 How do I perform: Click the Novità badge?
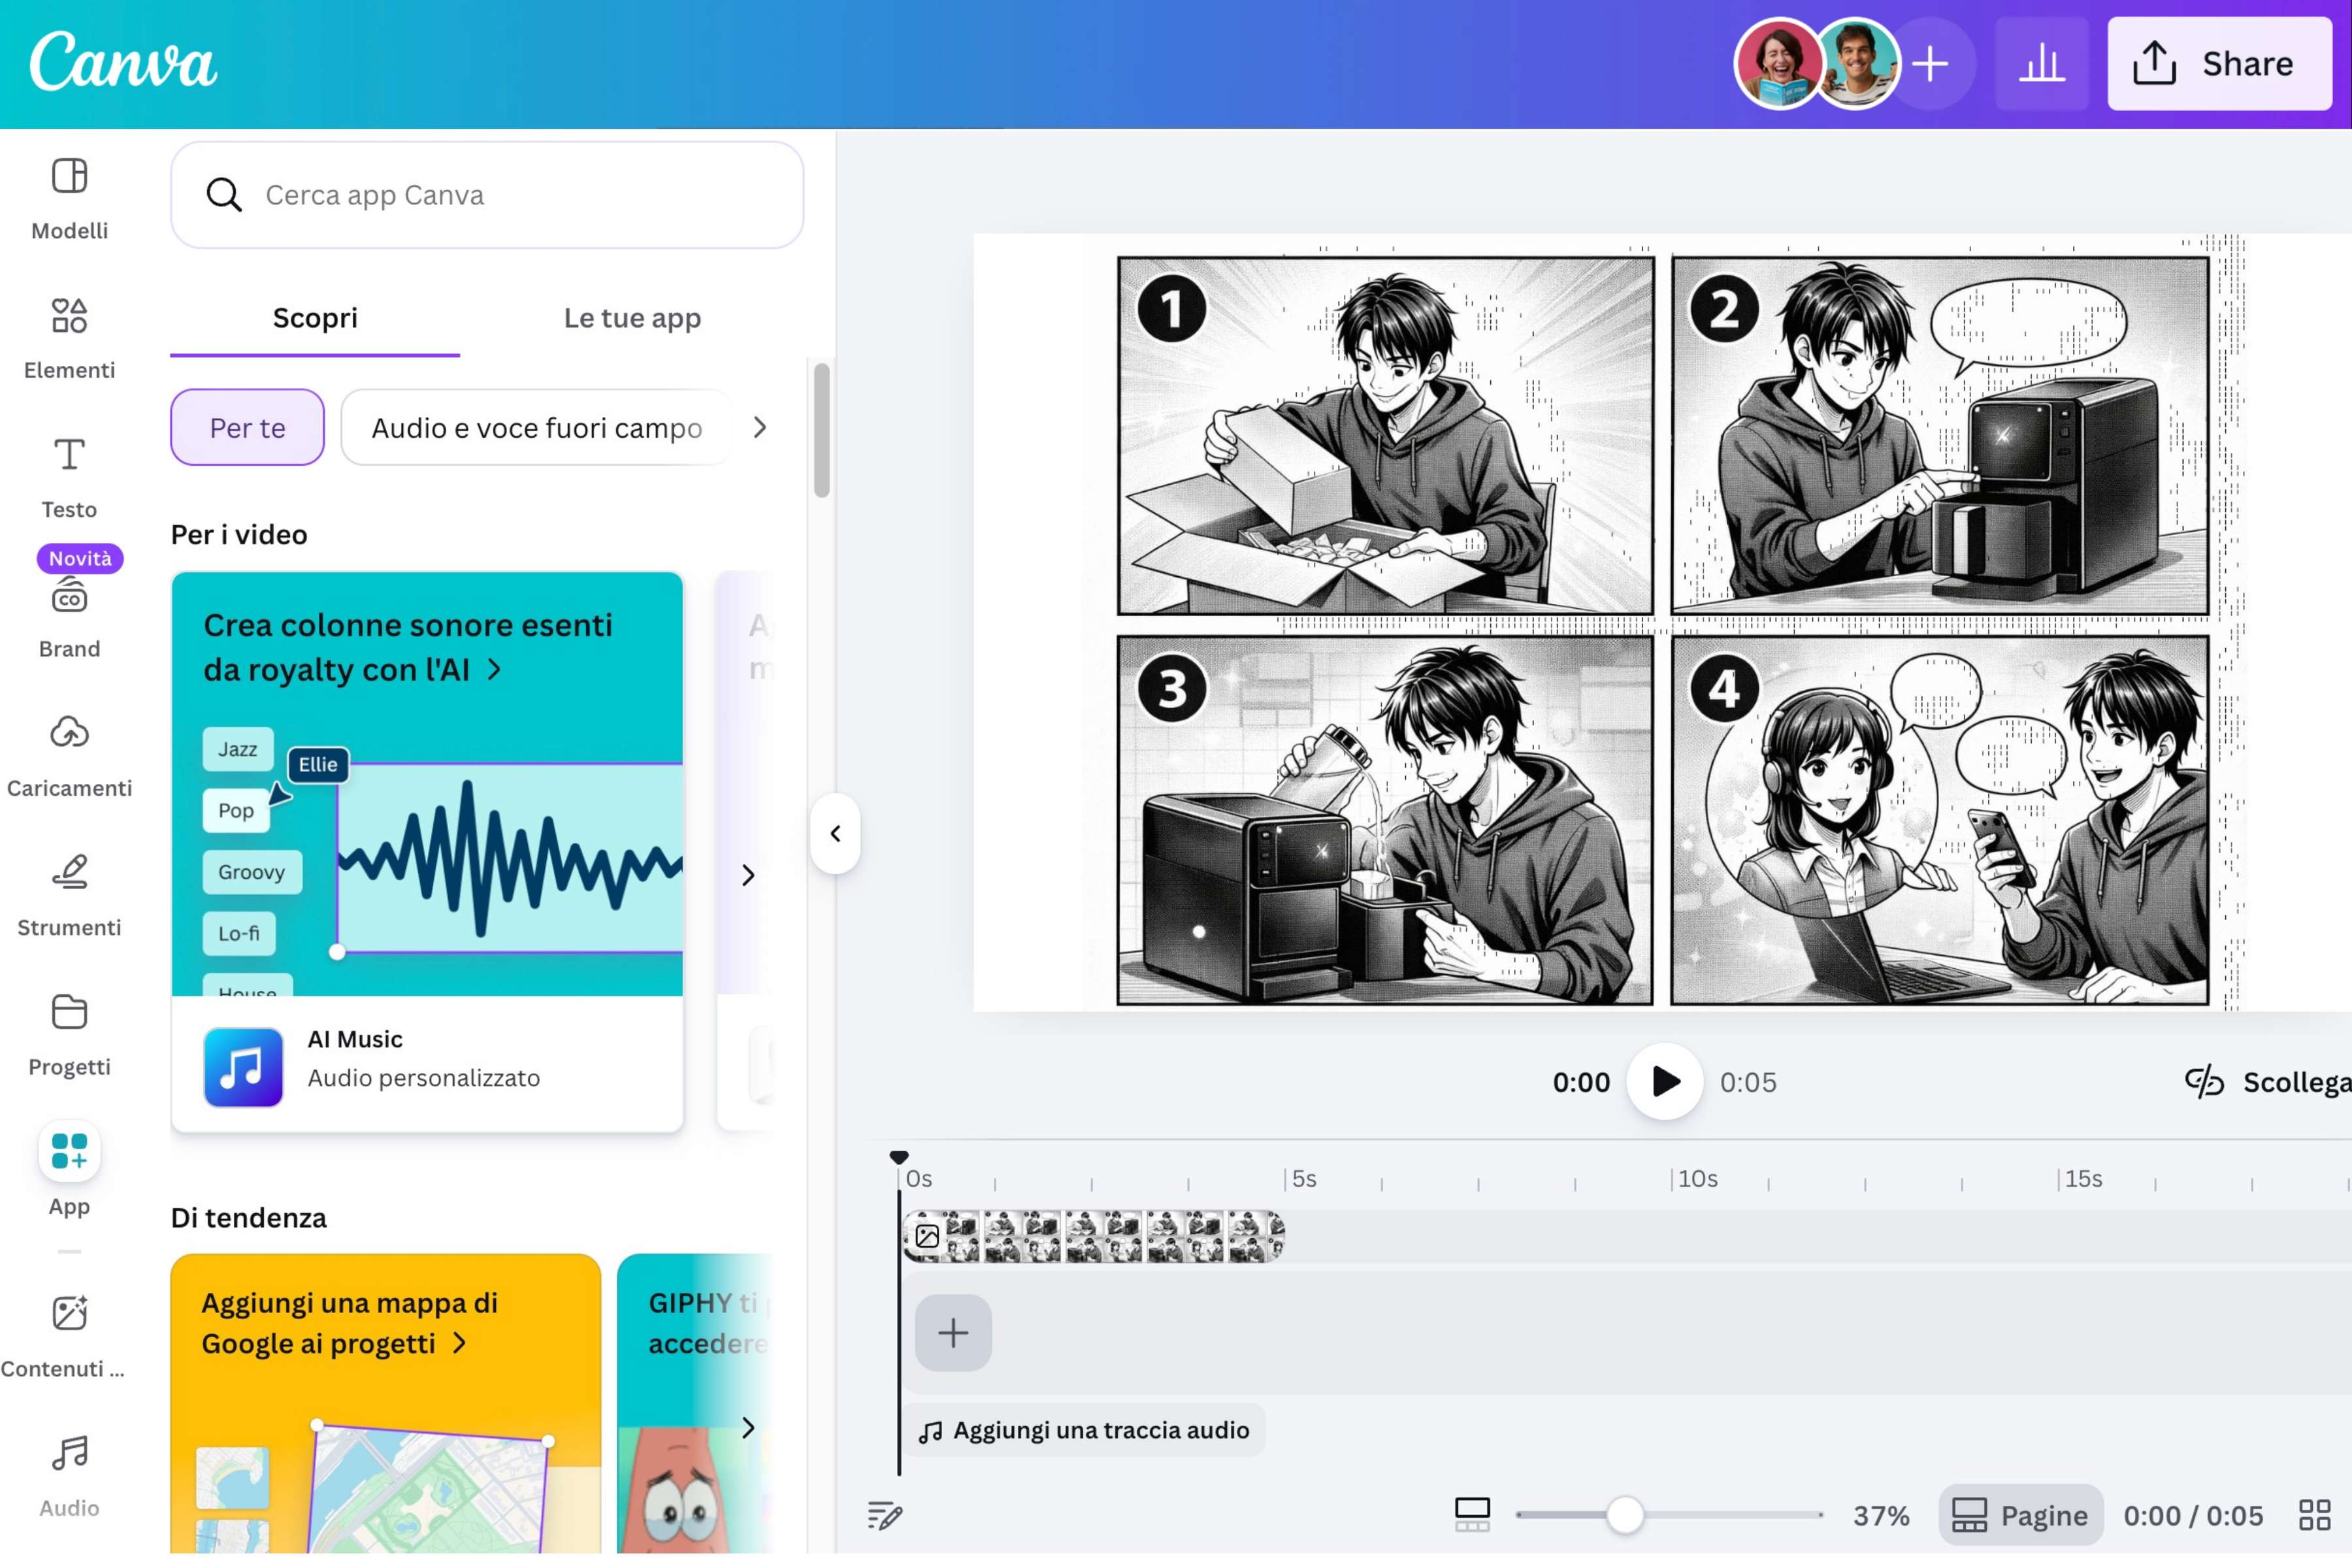click(x=80, y=558)
